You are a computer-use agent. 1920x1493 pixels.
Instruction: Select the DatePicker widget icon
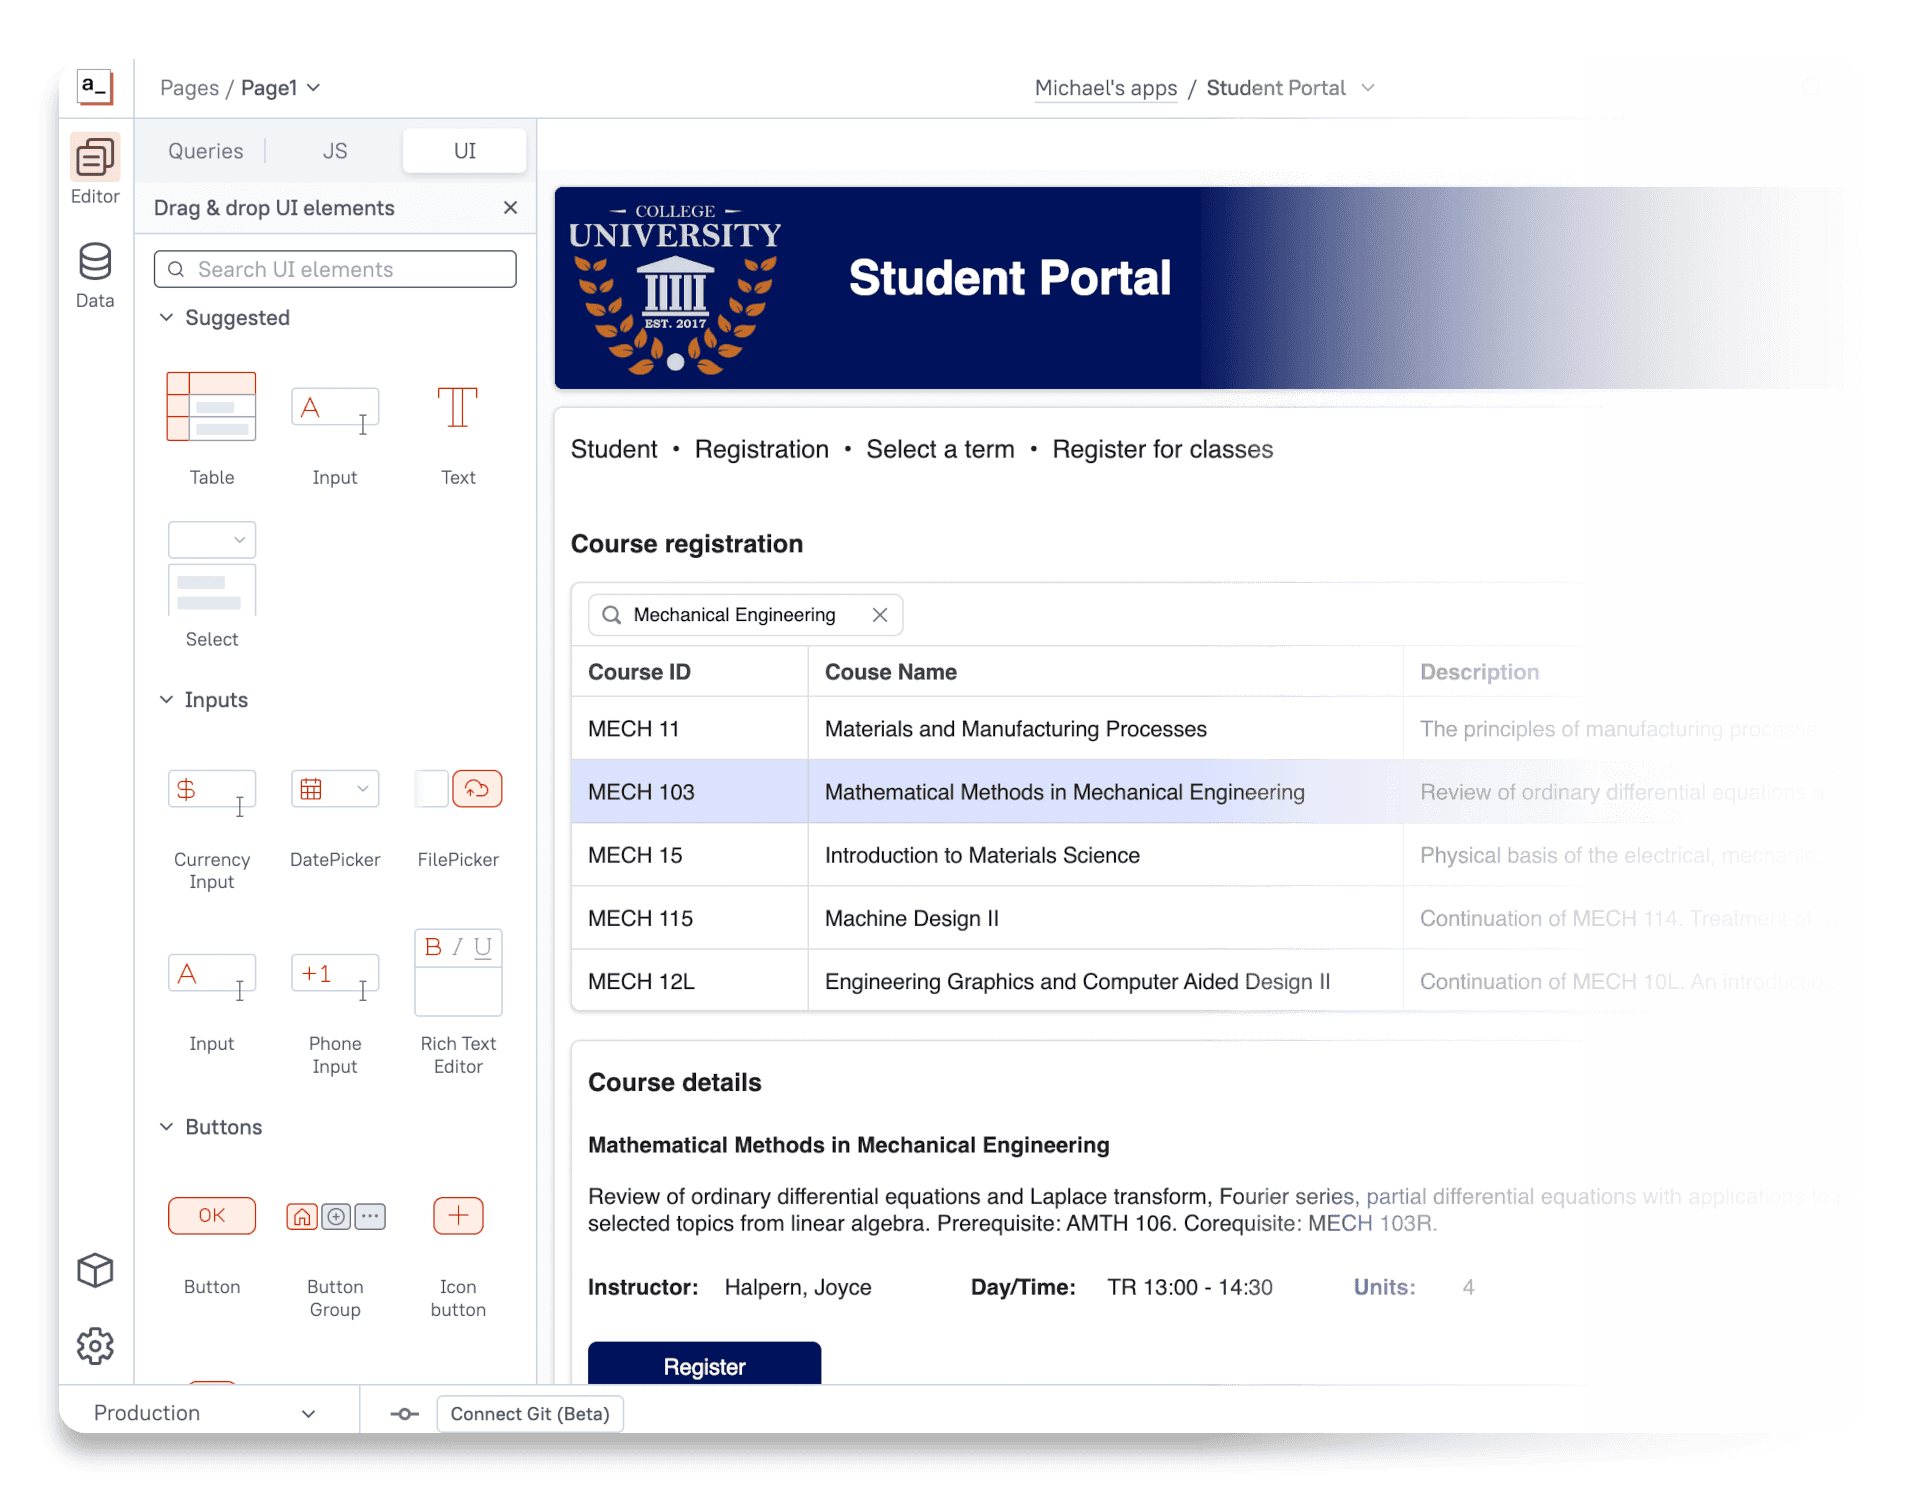point(335,790)
